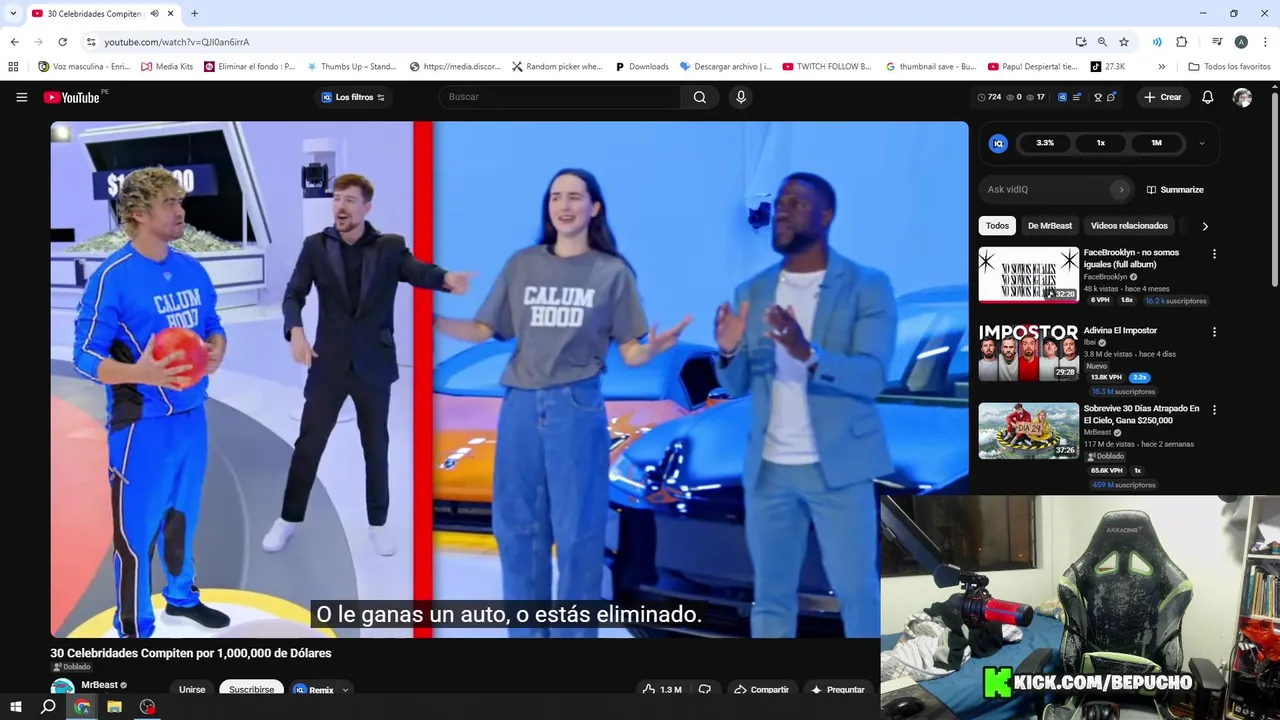Select the 3.3% vidIQ stat pill

point(1045,143)
